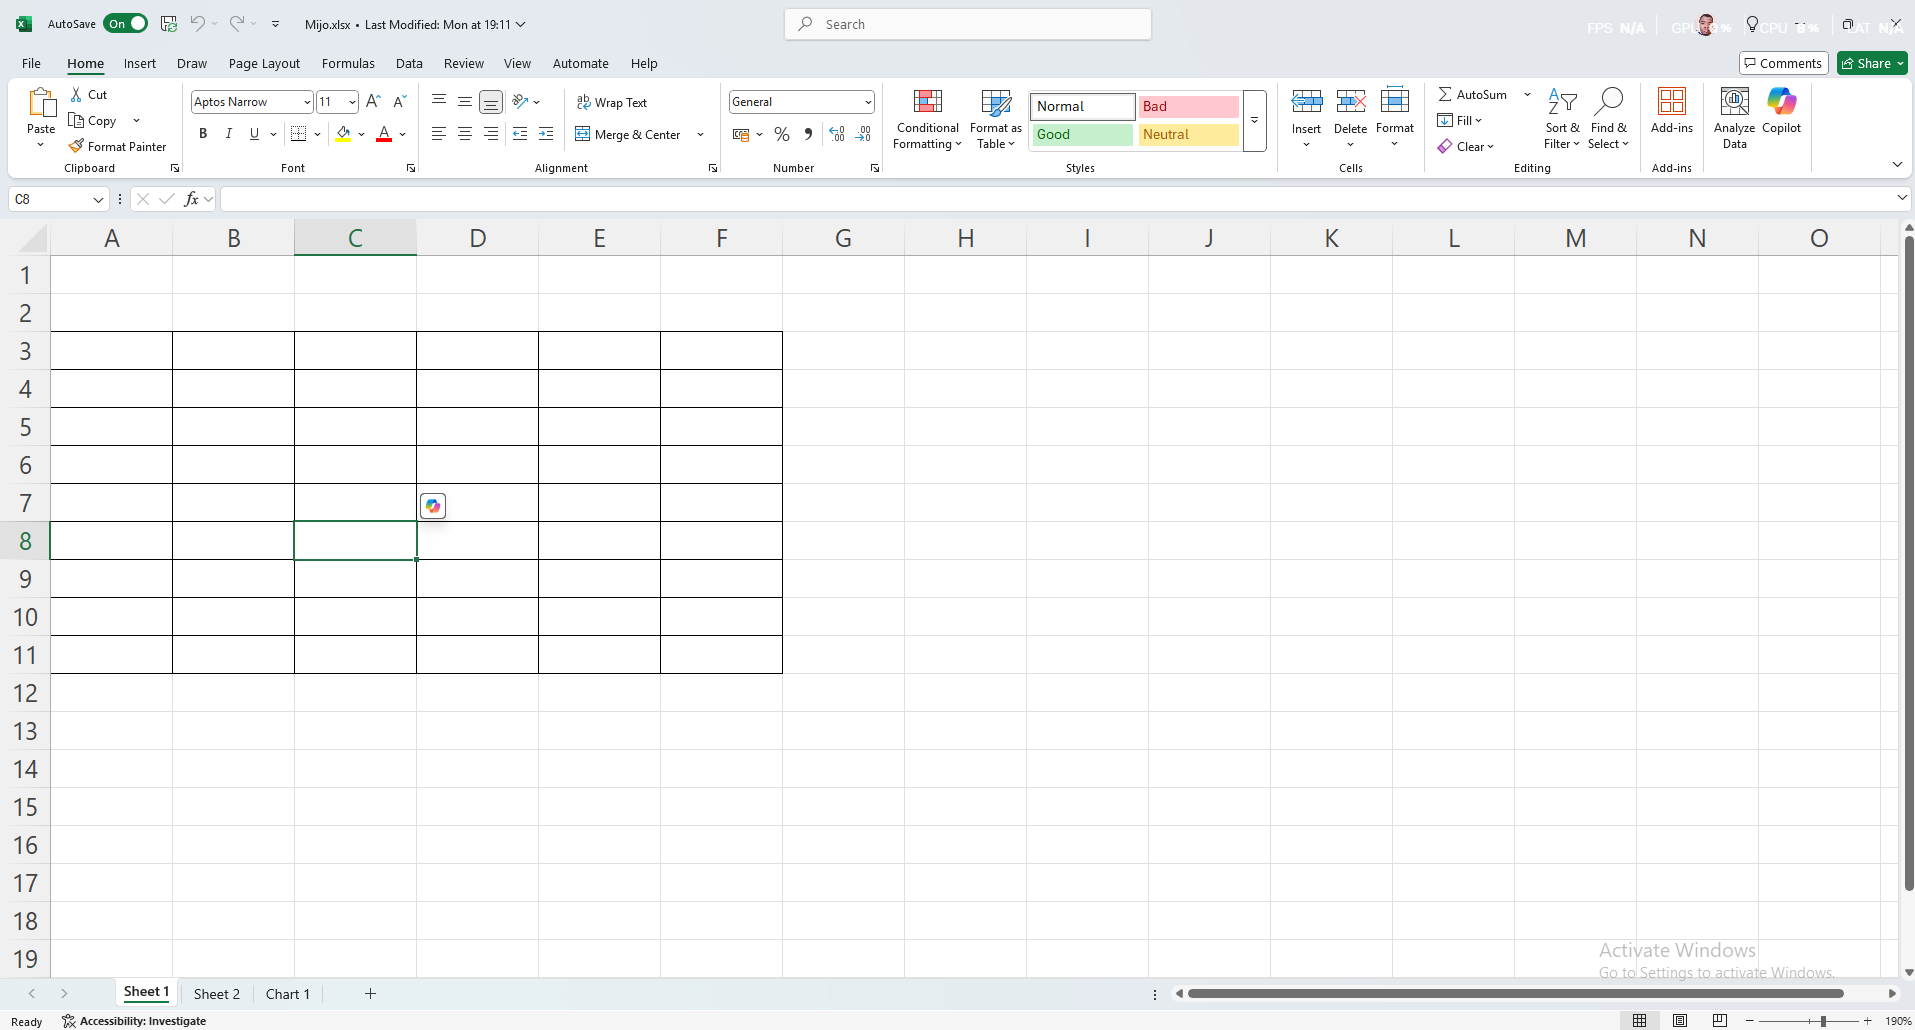Toggle Wrap Text
Image resolution: width=1915 pixels, height=1030 pixels.
612,102
